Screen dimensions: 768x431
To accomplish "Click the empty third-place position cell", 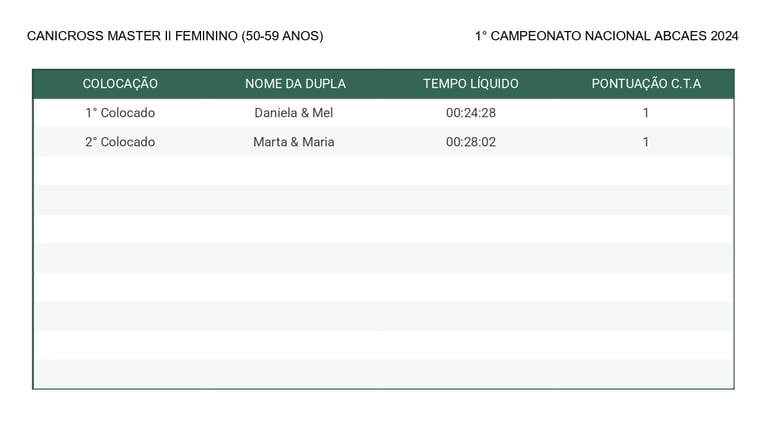I will [x=120, y=171].
